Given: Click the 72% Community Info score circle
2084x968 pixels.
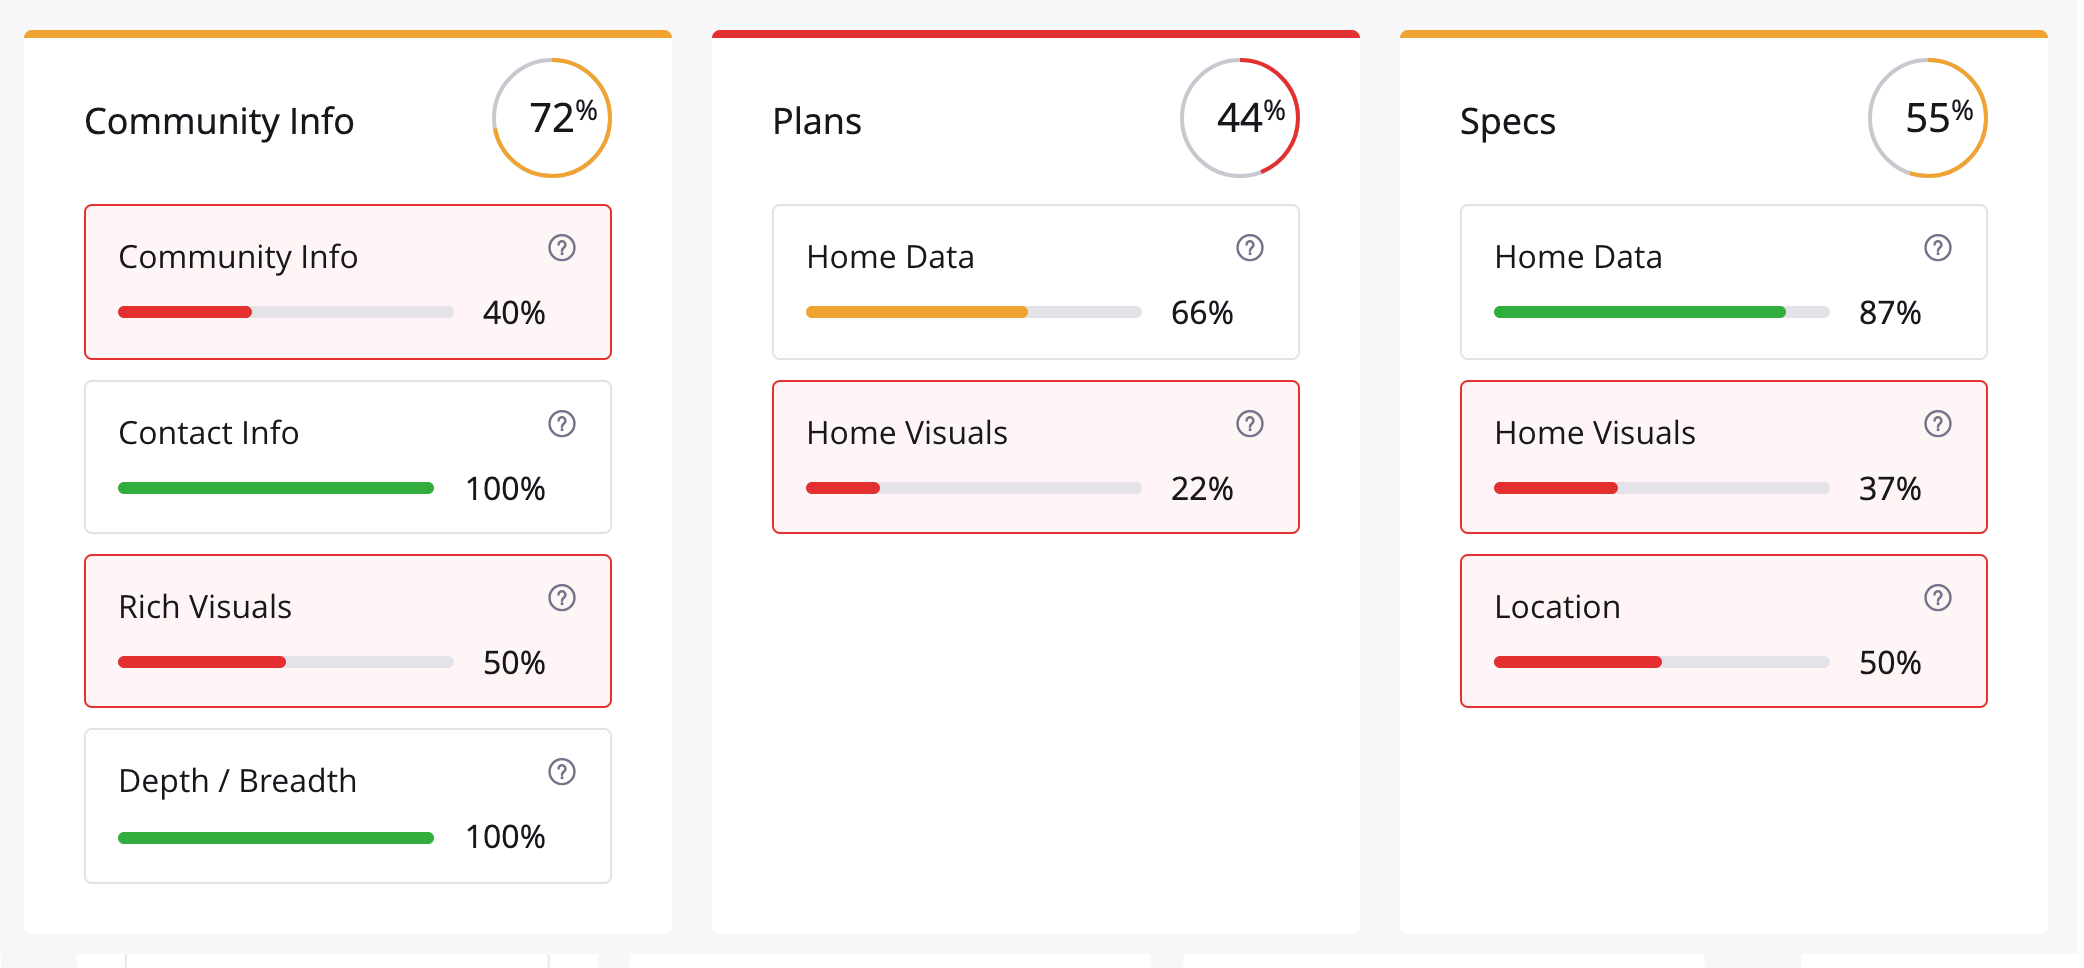Looking at the screenshot, I should [x=552, y=118].
